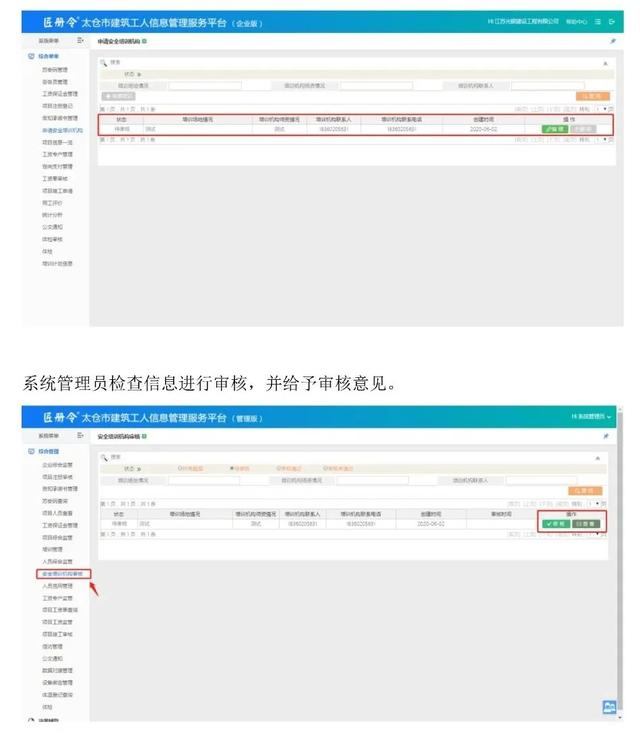This screenshot has height=753, width=640.
Task: Click the orange 查询 button in lower panel
Action: click(585, 491)
